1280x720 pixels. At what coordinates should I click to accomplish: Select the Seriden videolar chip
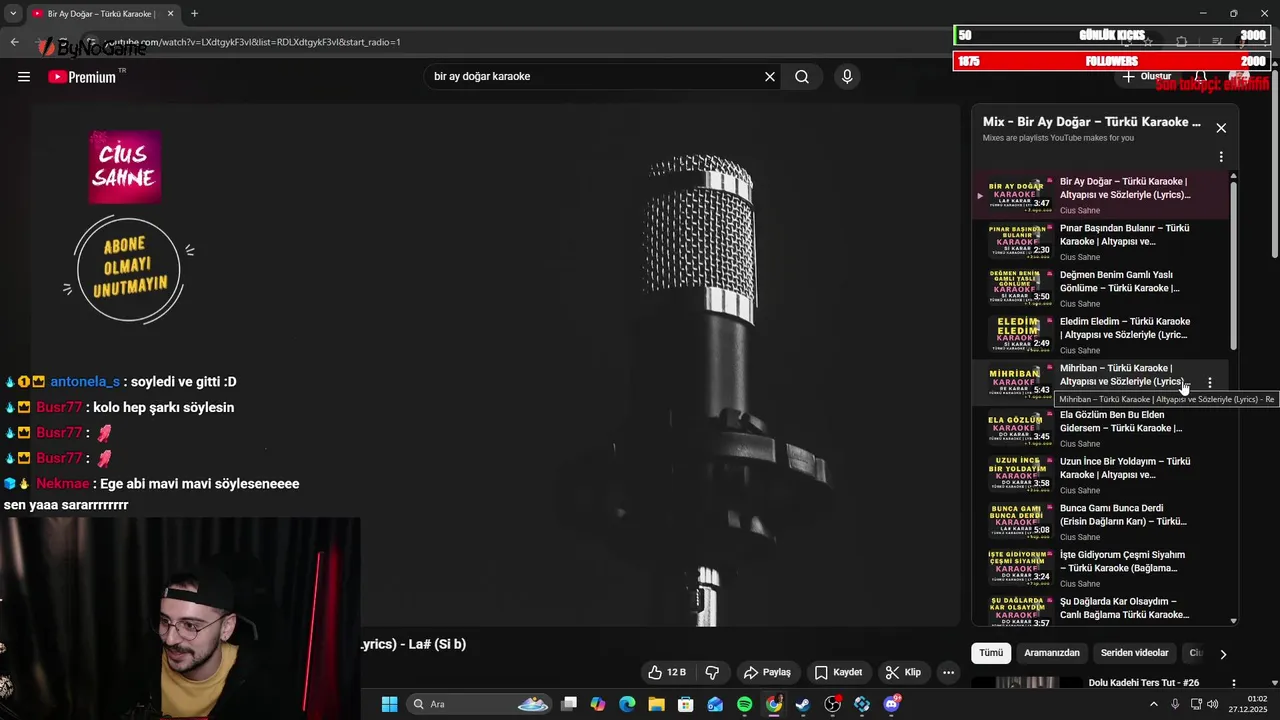click(x=1134, y=653)
